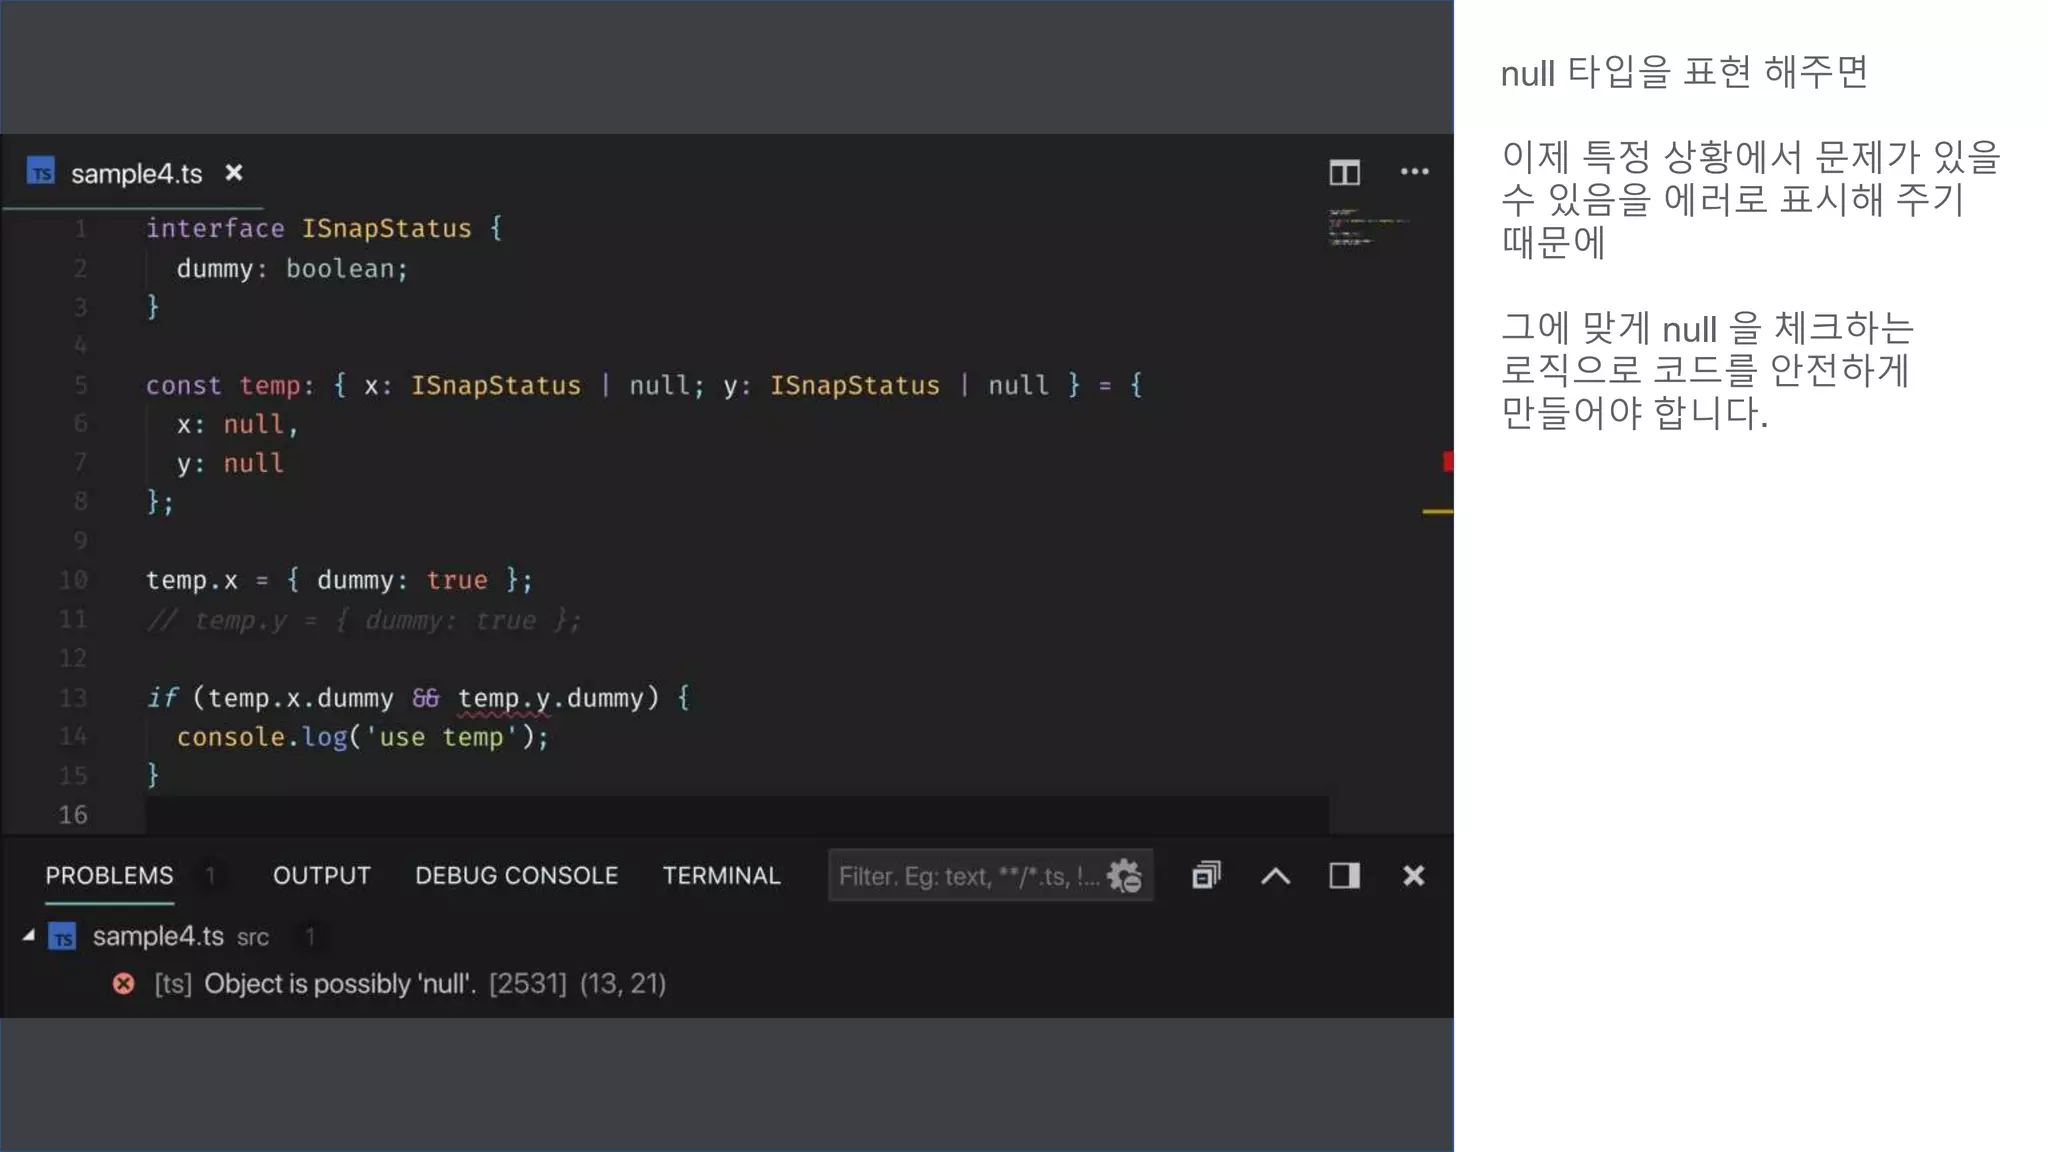
Task: Maximize panel with the chevron up icon
Action: click(1275, 877)
